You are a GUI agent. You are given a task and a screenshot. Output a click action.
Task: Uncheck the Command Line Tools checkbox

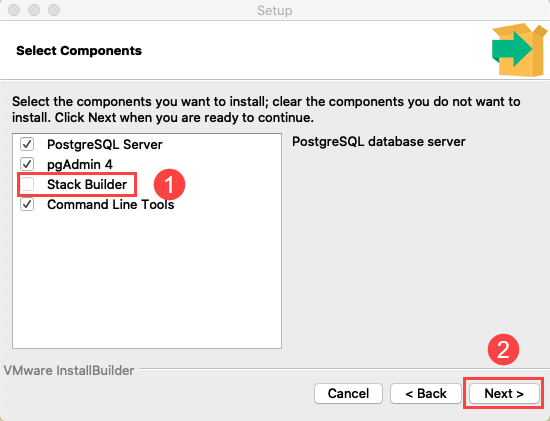pos(27,204)
